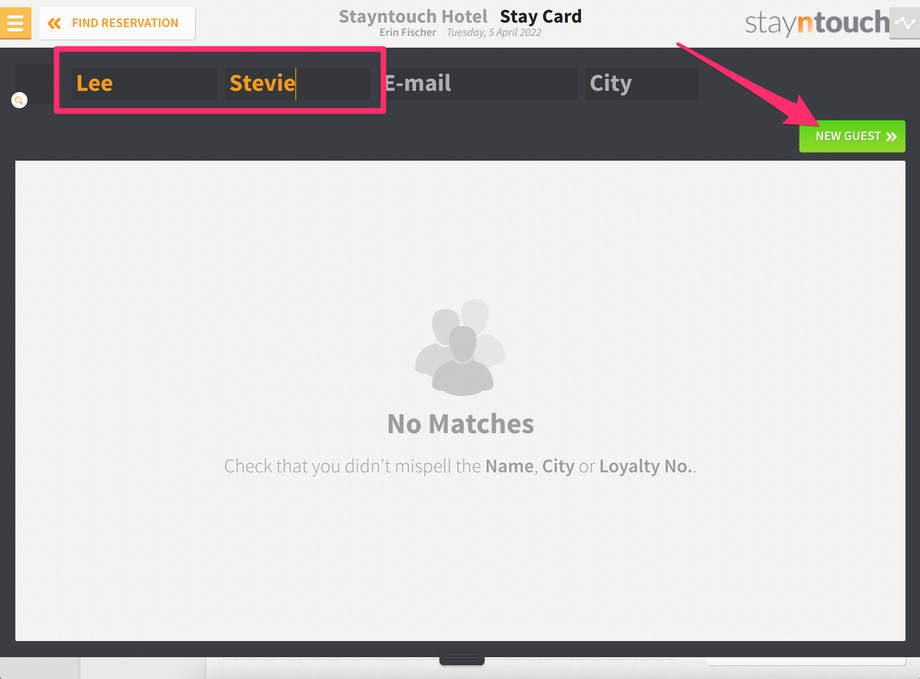Select the E-mail search field
Viewport: 920px width, 679px height.
pos(479,83)
